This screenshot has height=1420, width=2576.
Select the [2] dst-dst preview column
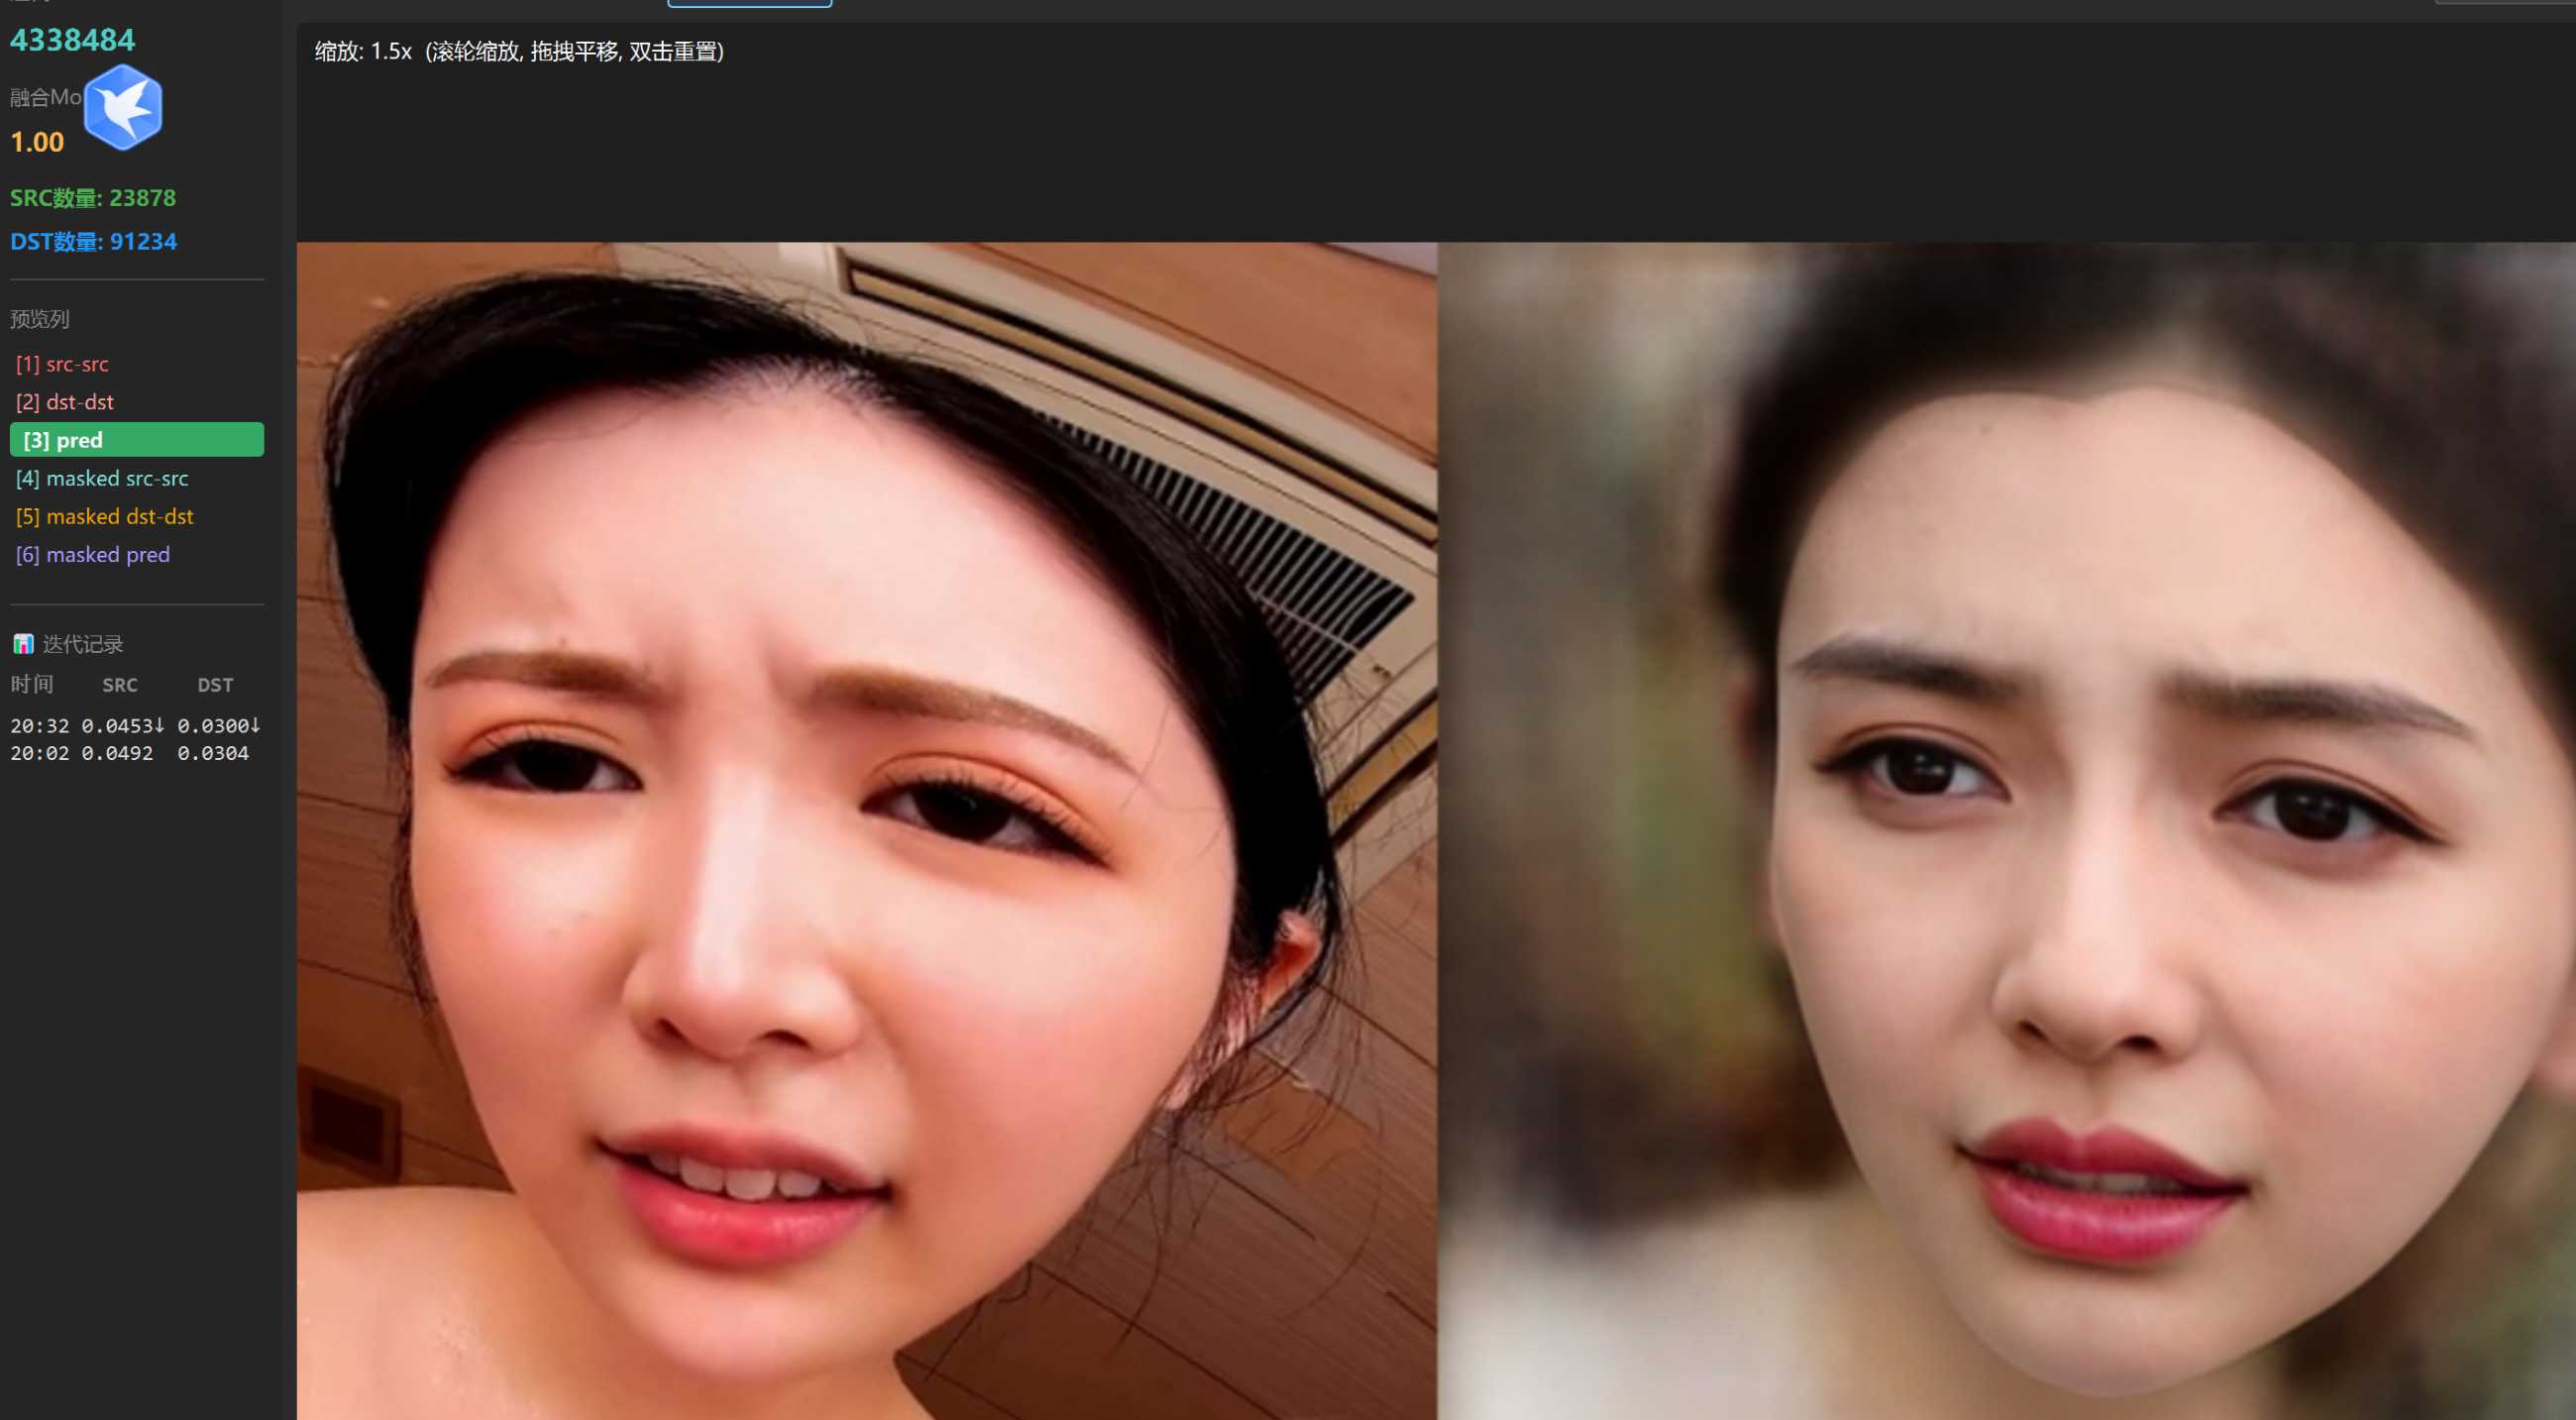[65, 402]
